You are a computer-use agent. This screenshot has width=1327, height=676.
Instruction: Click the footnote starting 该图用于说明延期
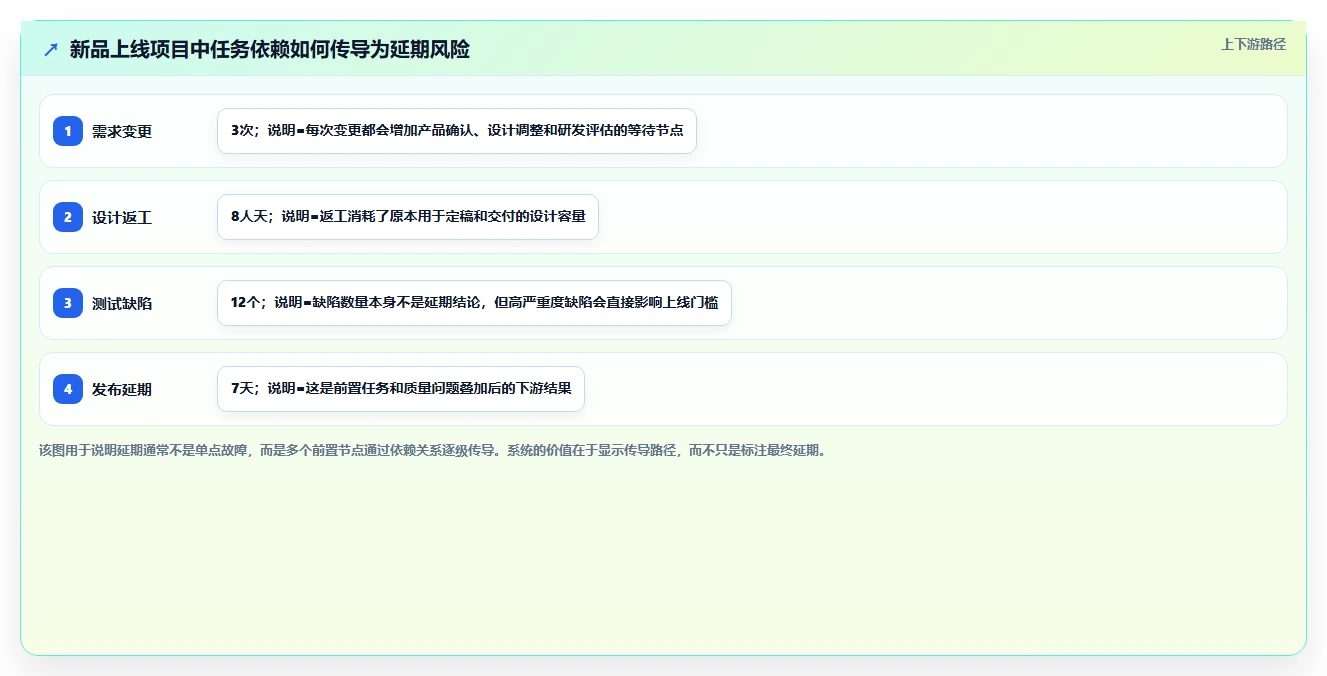click(x=433, y=451)
